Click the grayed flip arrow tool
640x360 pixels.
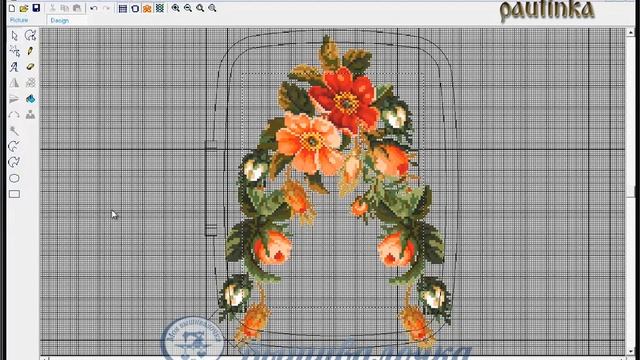pyautogui.click(x=14, y=99)
